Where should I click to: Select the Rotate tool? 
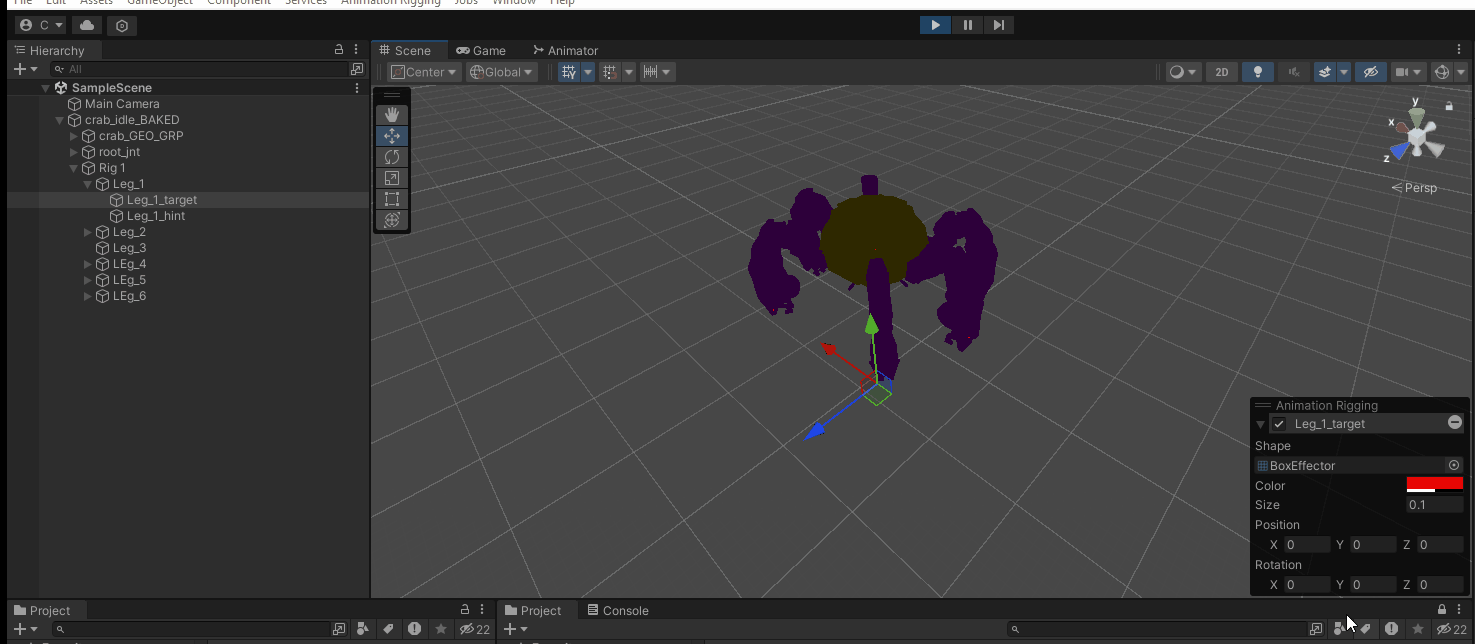coord(391,156)
